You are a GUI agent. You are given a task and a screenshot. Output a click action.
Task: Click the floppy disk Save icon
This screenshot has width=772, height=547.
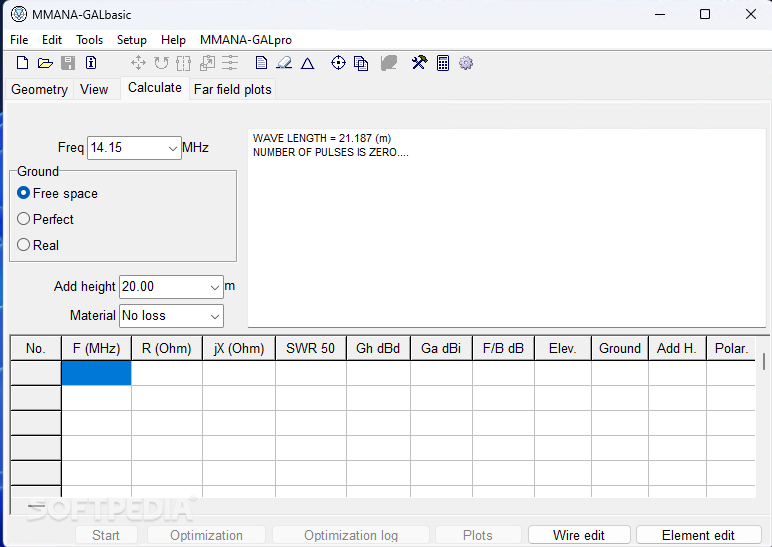(68, 63)
